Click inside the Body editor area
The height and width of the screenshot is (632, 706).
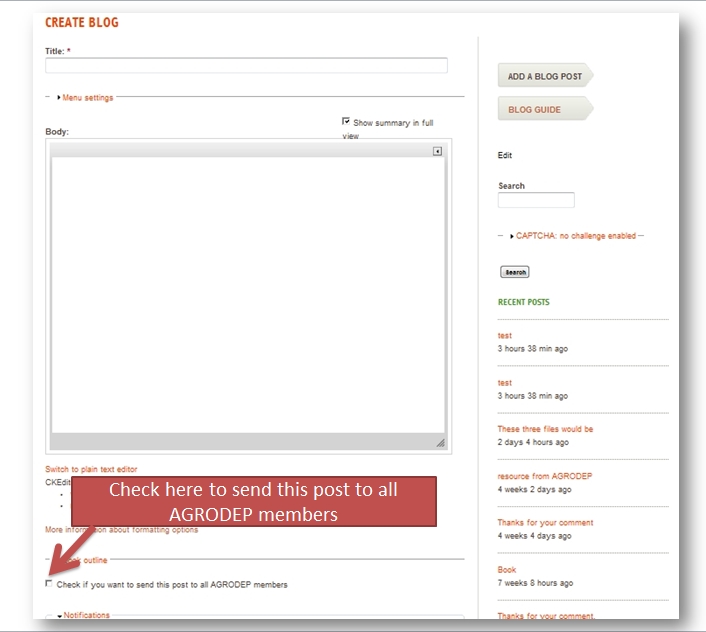[x=248, y=295]
